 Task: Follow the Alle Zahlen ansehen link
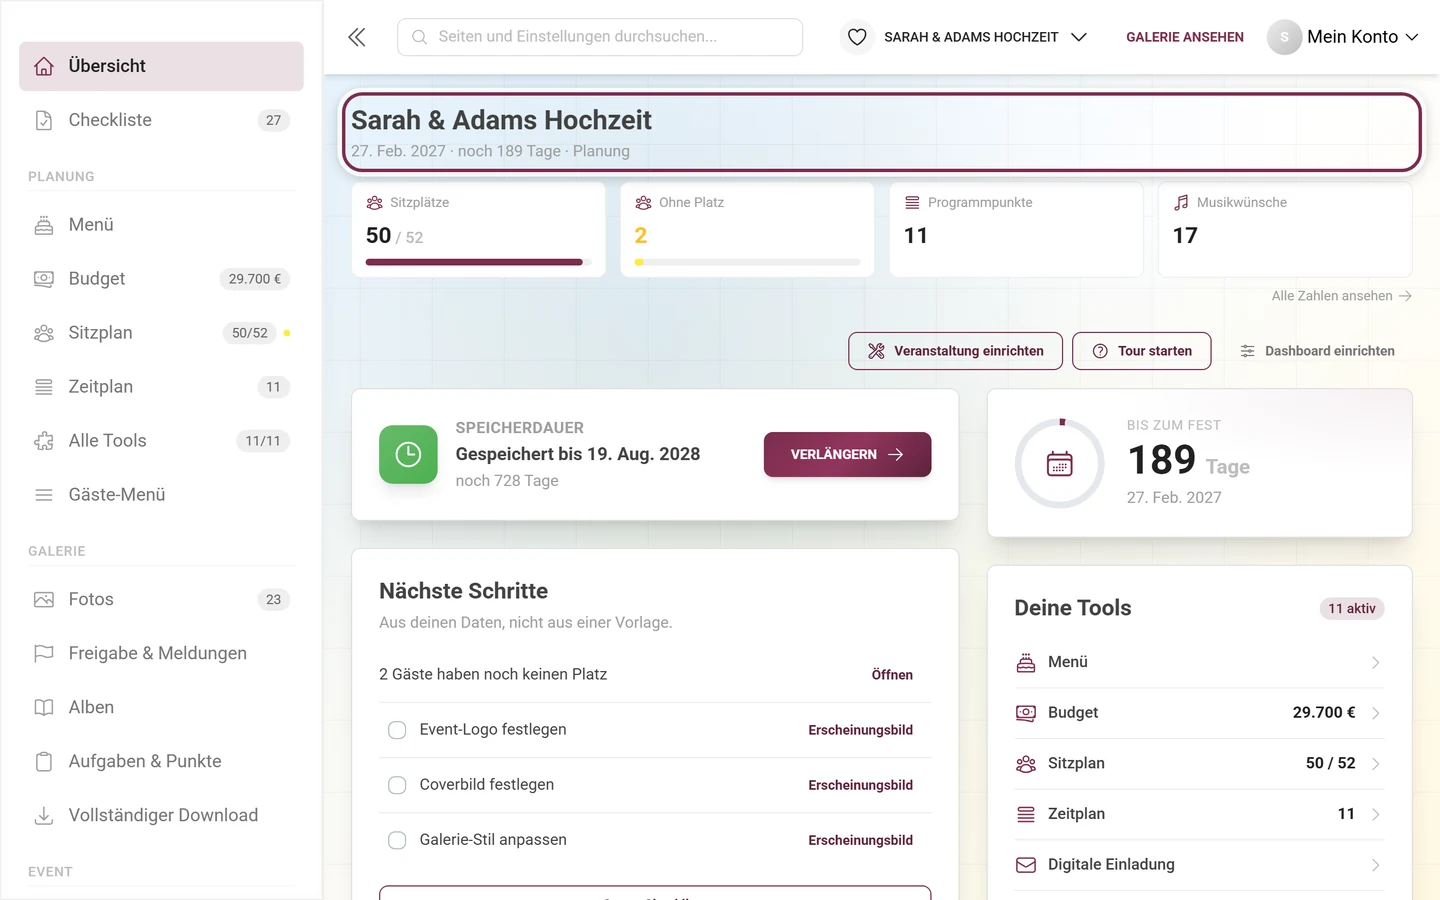pos(1341,296)
